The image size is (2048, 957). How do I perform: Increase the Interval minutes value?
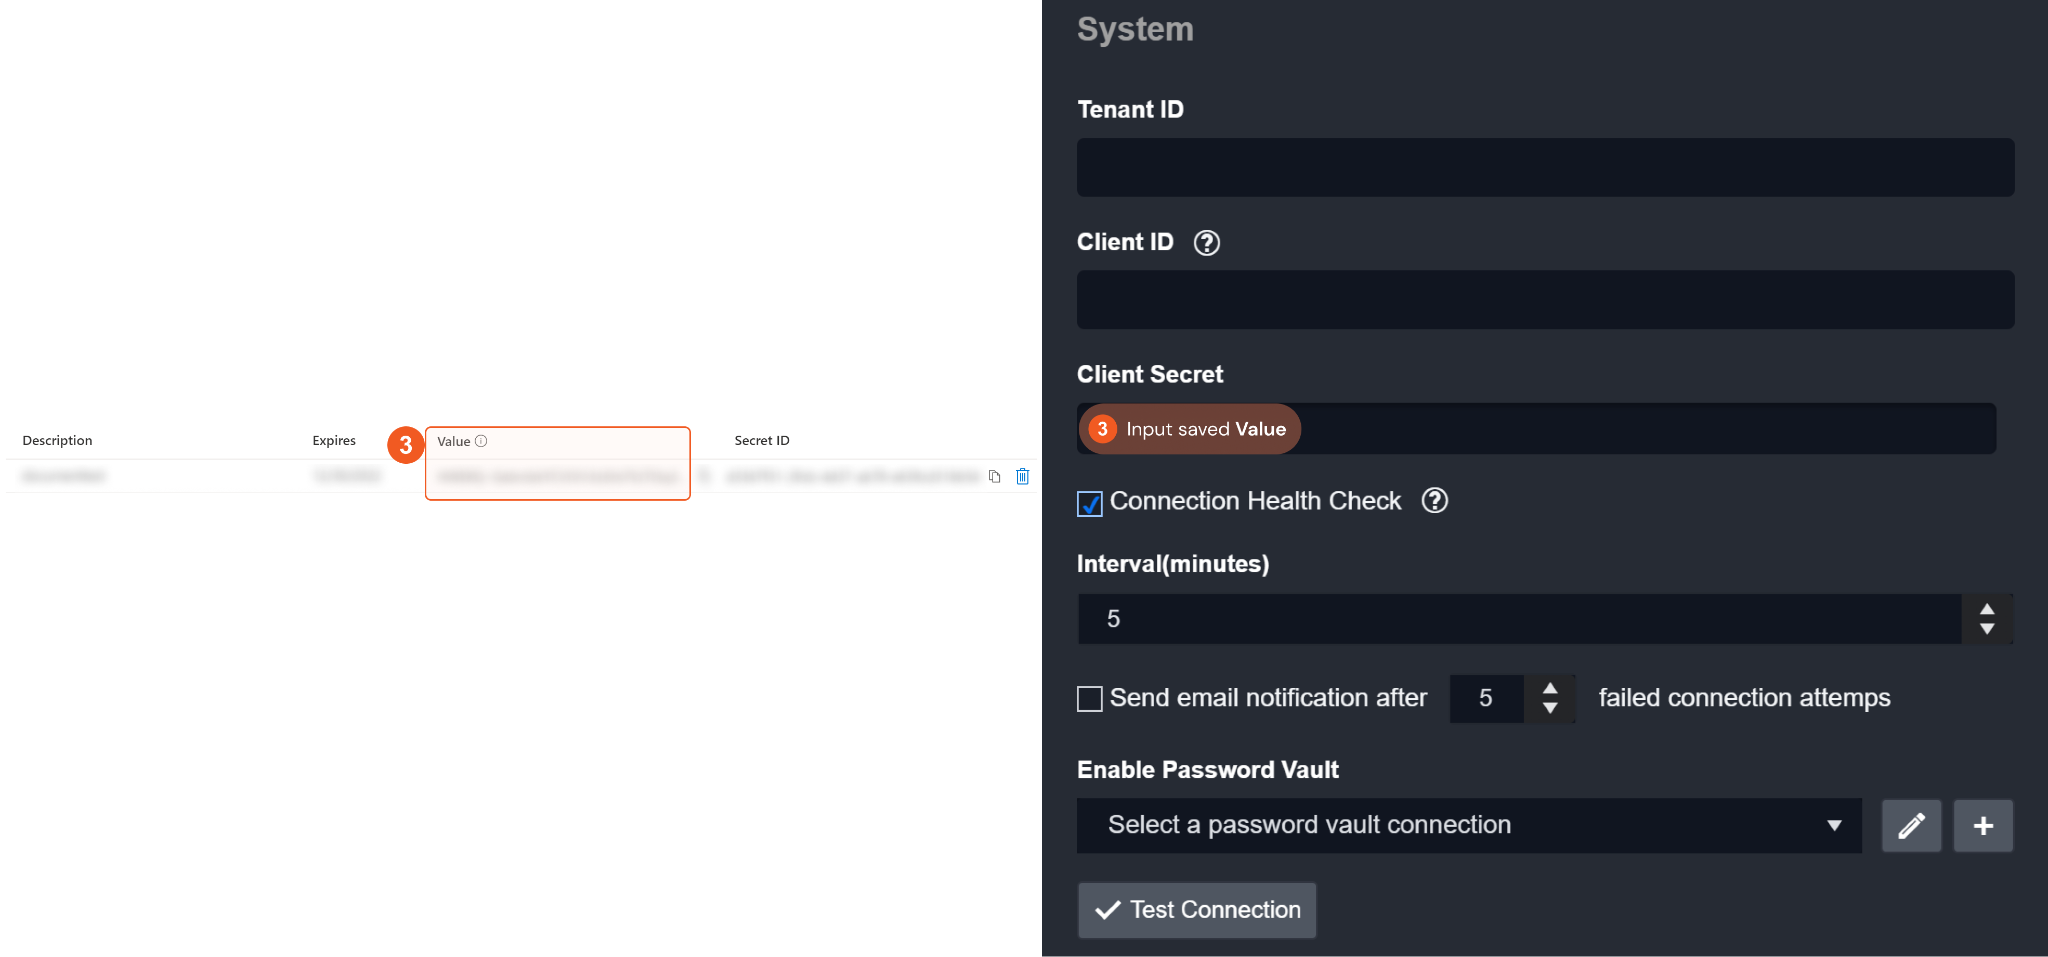1987,609
